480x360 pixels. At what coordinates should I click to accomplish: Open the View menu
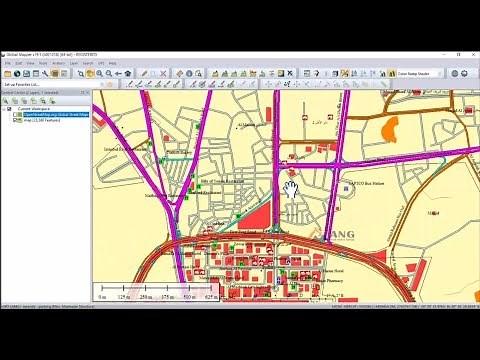click(x=30, y=63)
